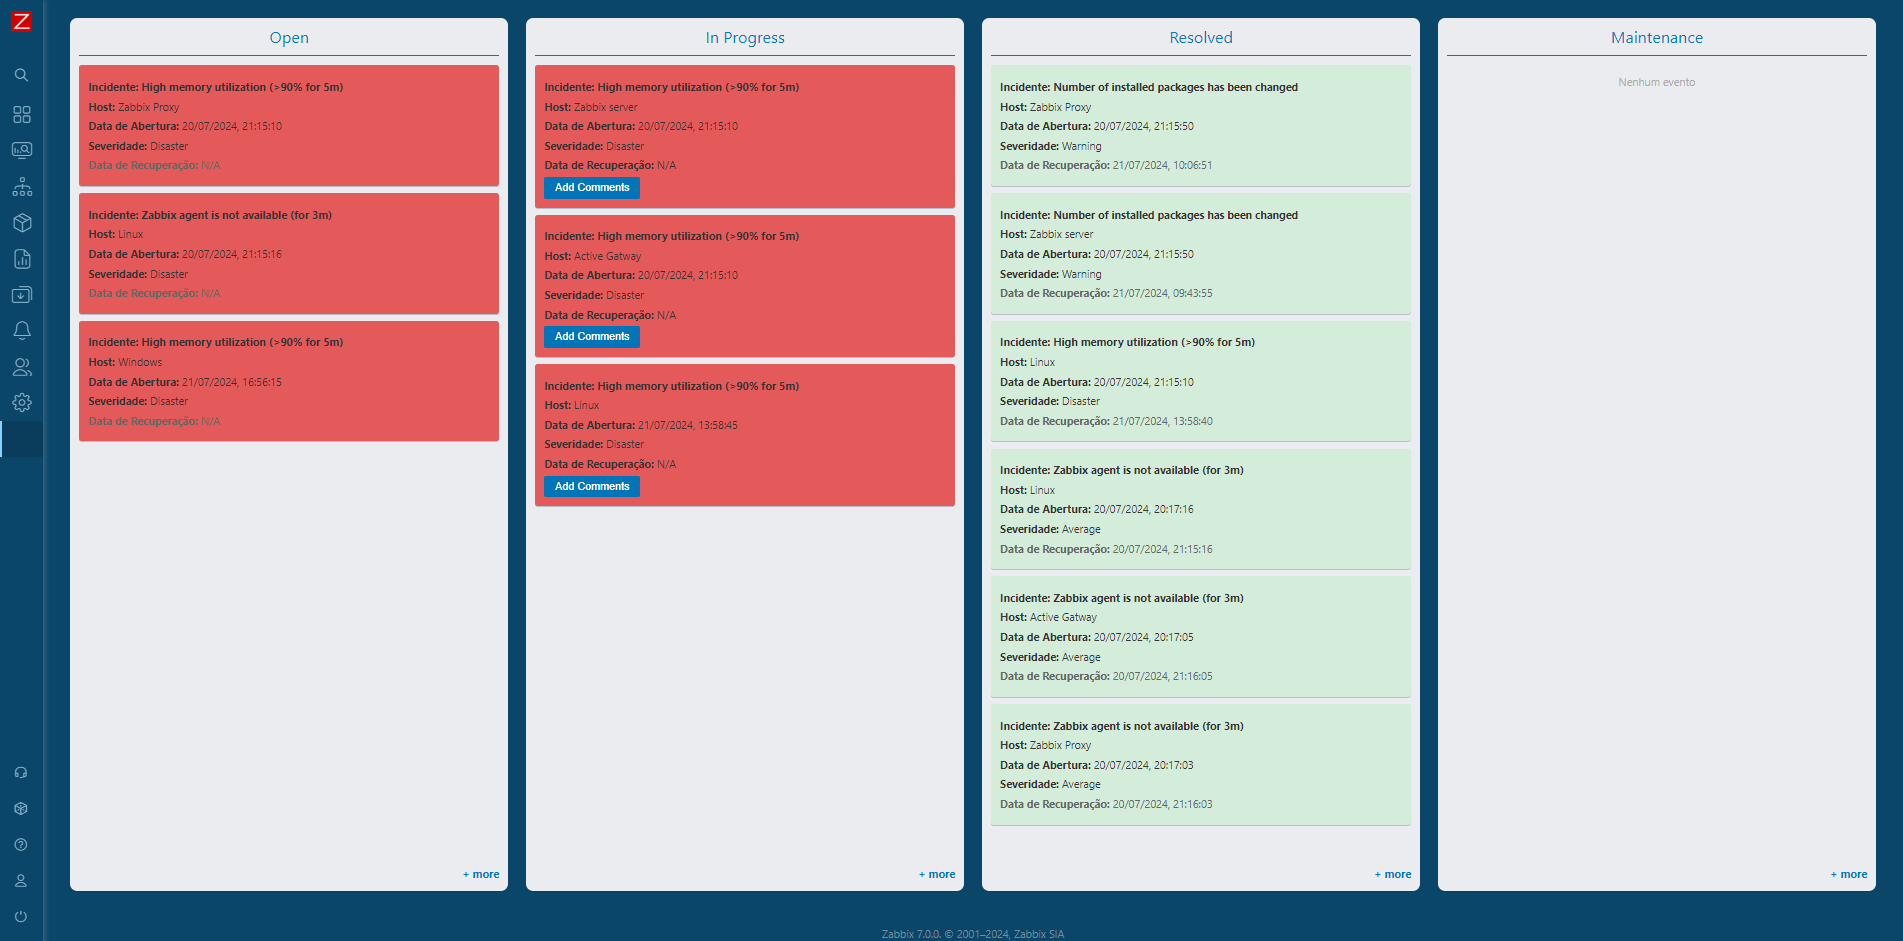1903x941 pixels.
Task: Open the Monitoring menu icon
Action: [x=21, y=150]
